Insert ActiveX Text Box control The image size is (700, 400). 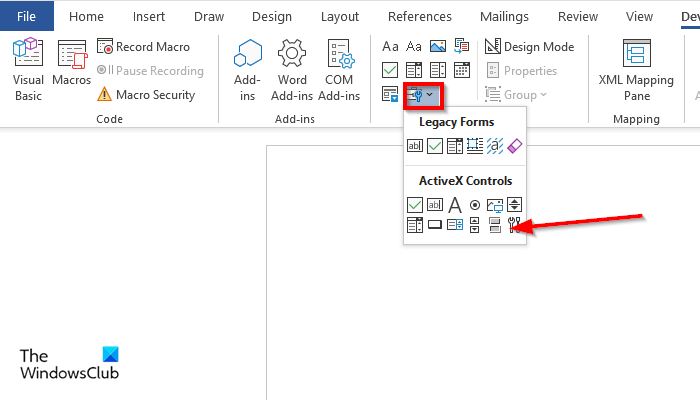(435, 205)
